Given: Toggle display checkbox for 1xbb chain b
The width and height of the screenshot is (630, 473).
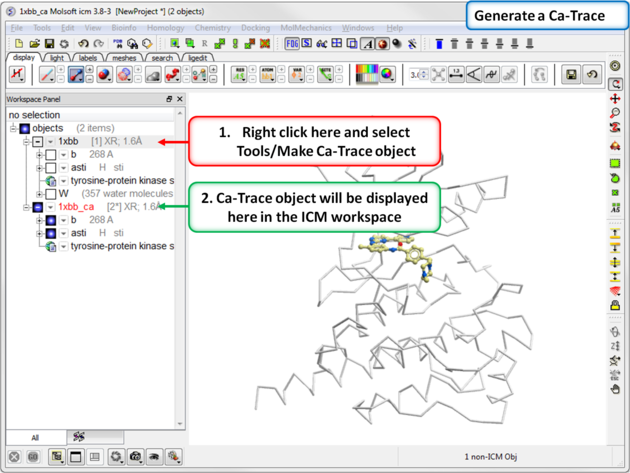Looking at the screenshot, I should (x=50, y=155).
